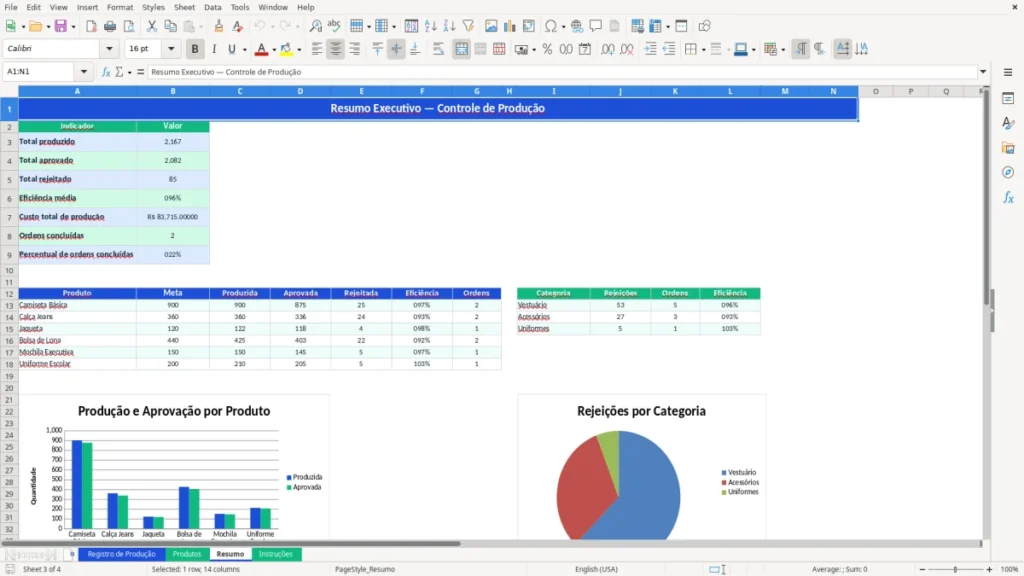Toggle Center Horizontally alignment
1024x576 pixels.
336,49
